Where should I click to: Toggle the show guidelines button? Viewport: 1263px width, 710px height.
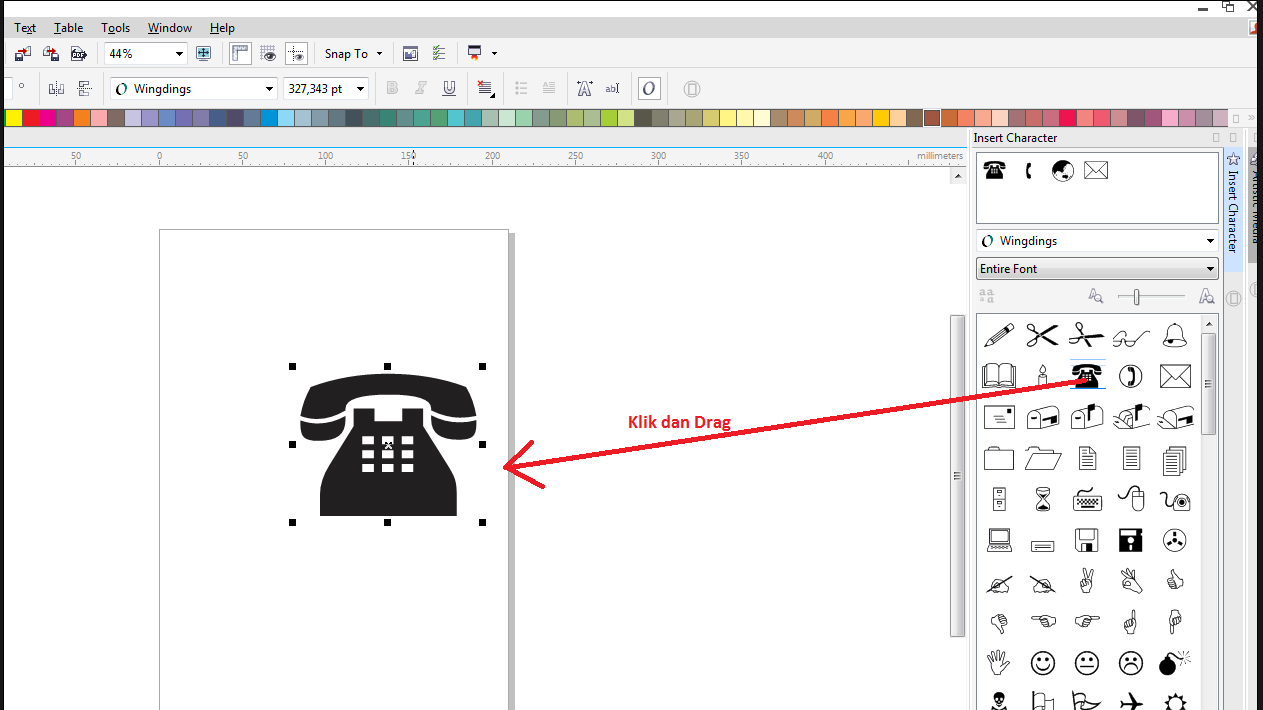(296, 54)
